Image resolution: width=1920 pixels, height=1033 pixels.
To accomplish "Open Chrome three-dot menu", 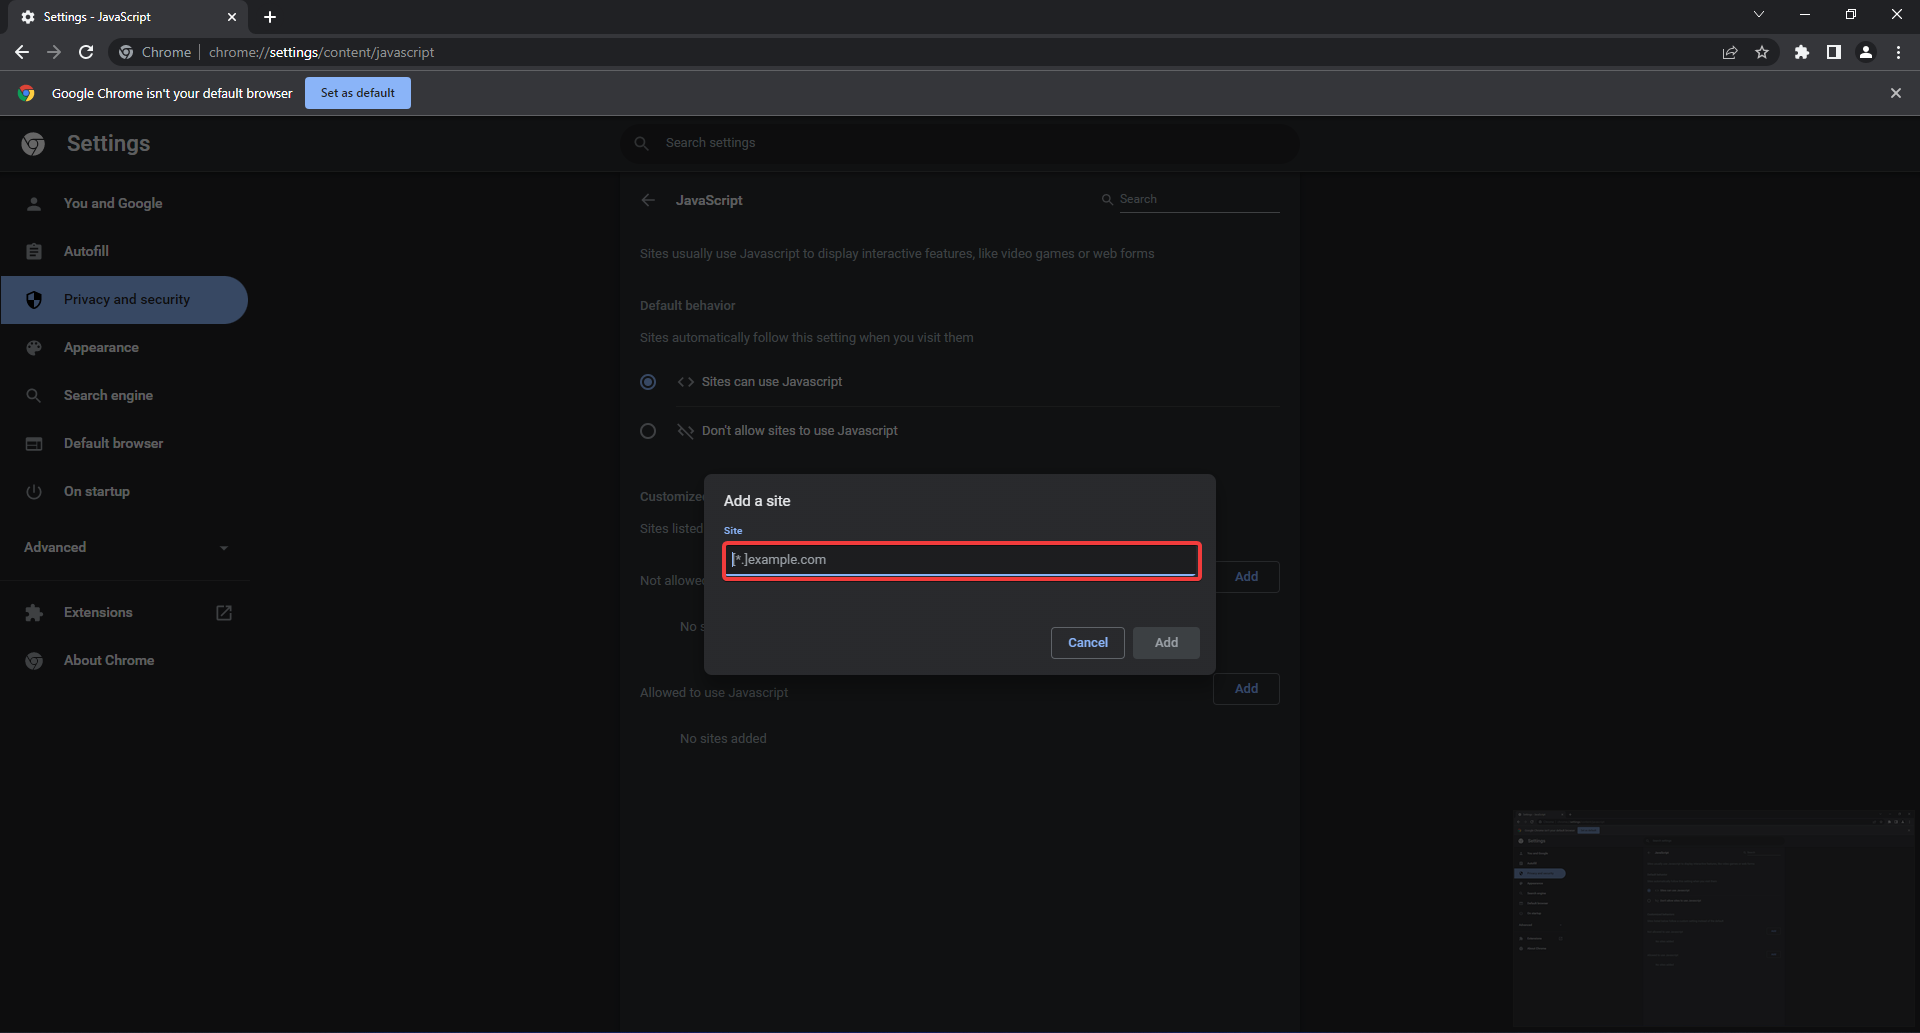I will (1898, 52).
